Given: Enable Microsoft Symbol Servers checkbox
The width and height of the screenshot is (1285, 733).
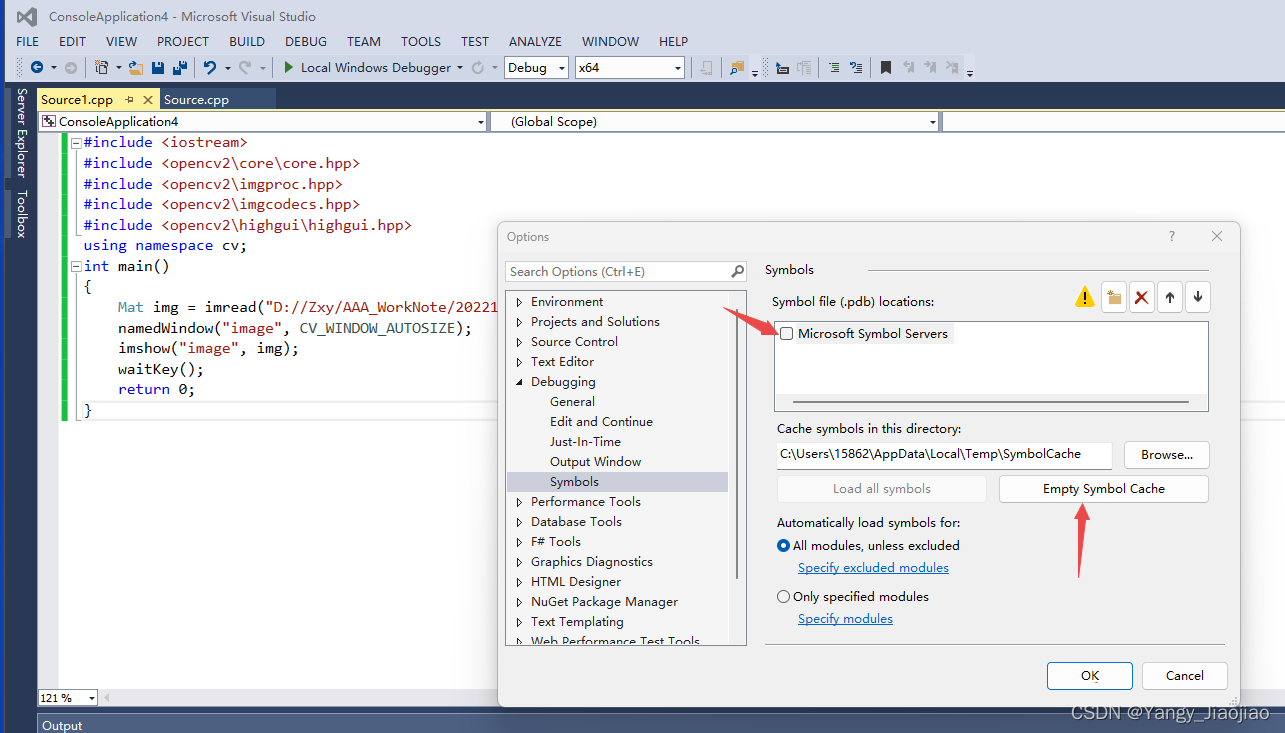Looking at the screenshot, I should pos(788,334).
